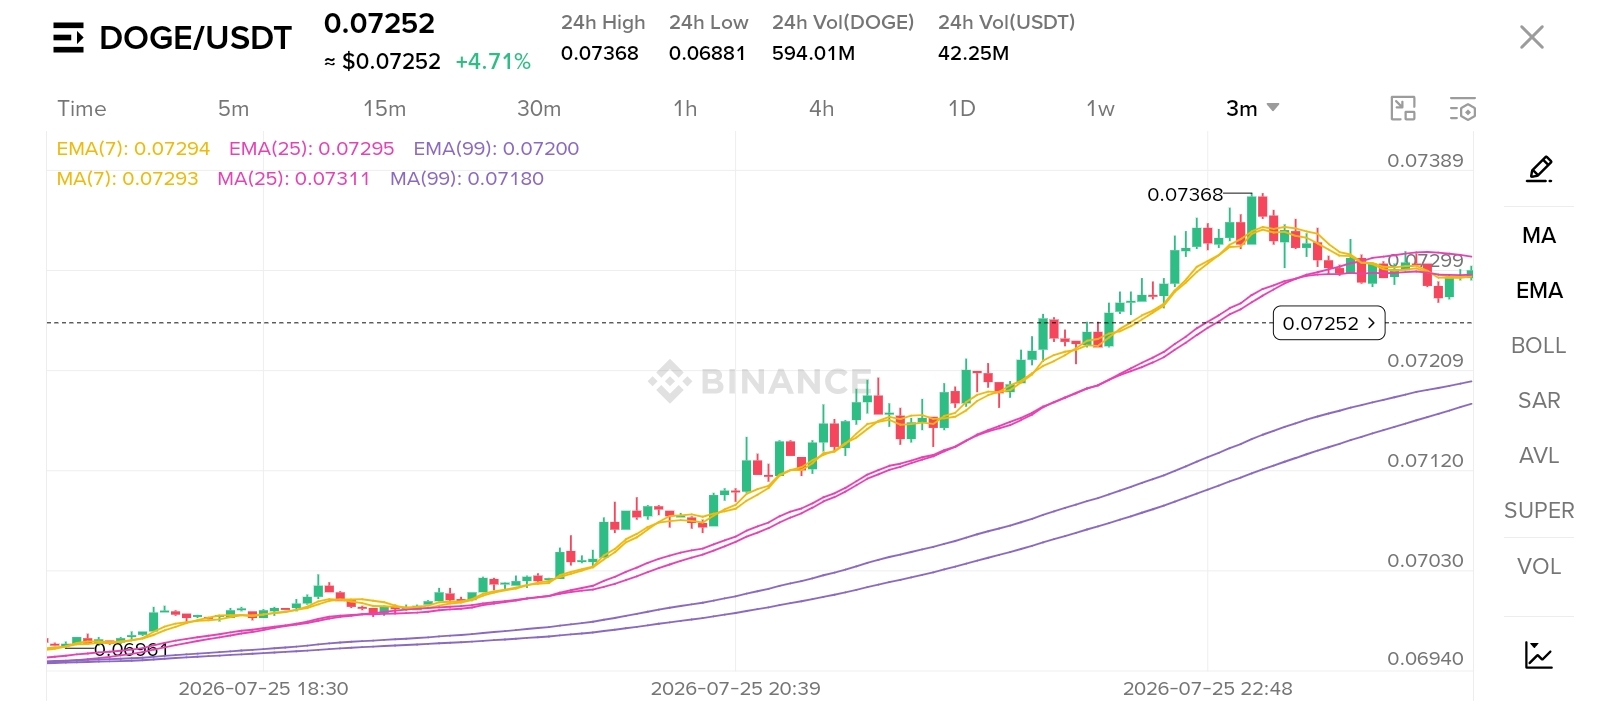
Task: Enable the SUPER indicator
Action: 1539,510
